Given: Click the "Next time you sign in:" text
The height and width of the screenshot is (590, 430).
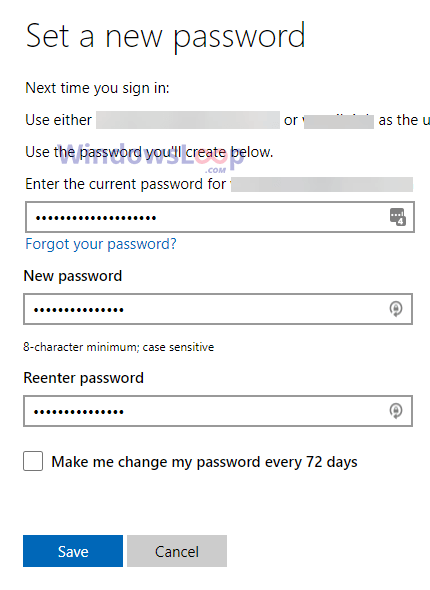Looking at the screenshot, I should 97,88.
